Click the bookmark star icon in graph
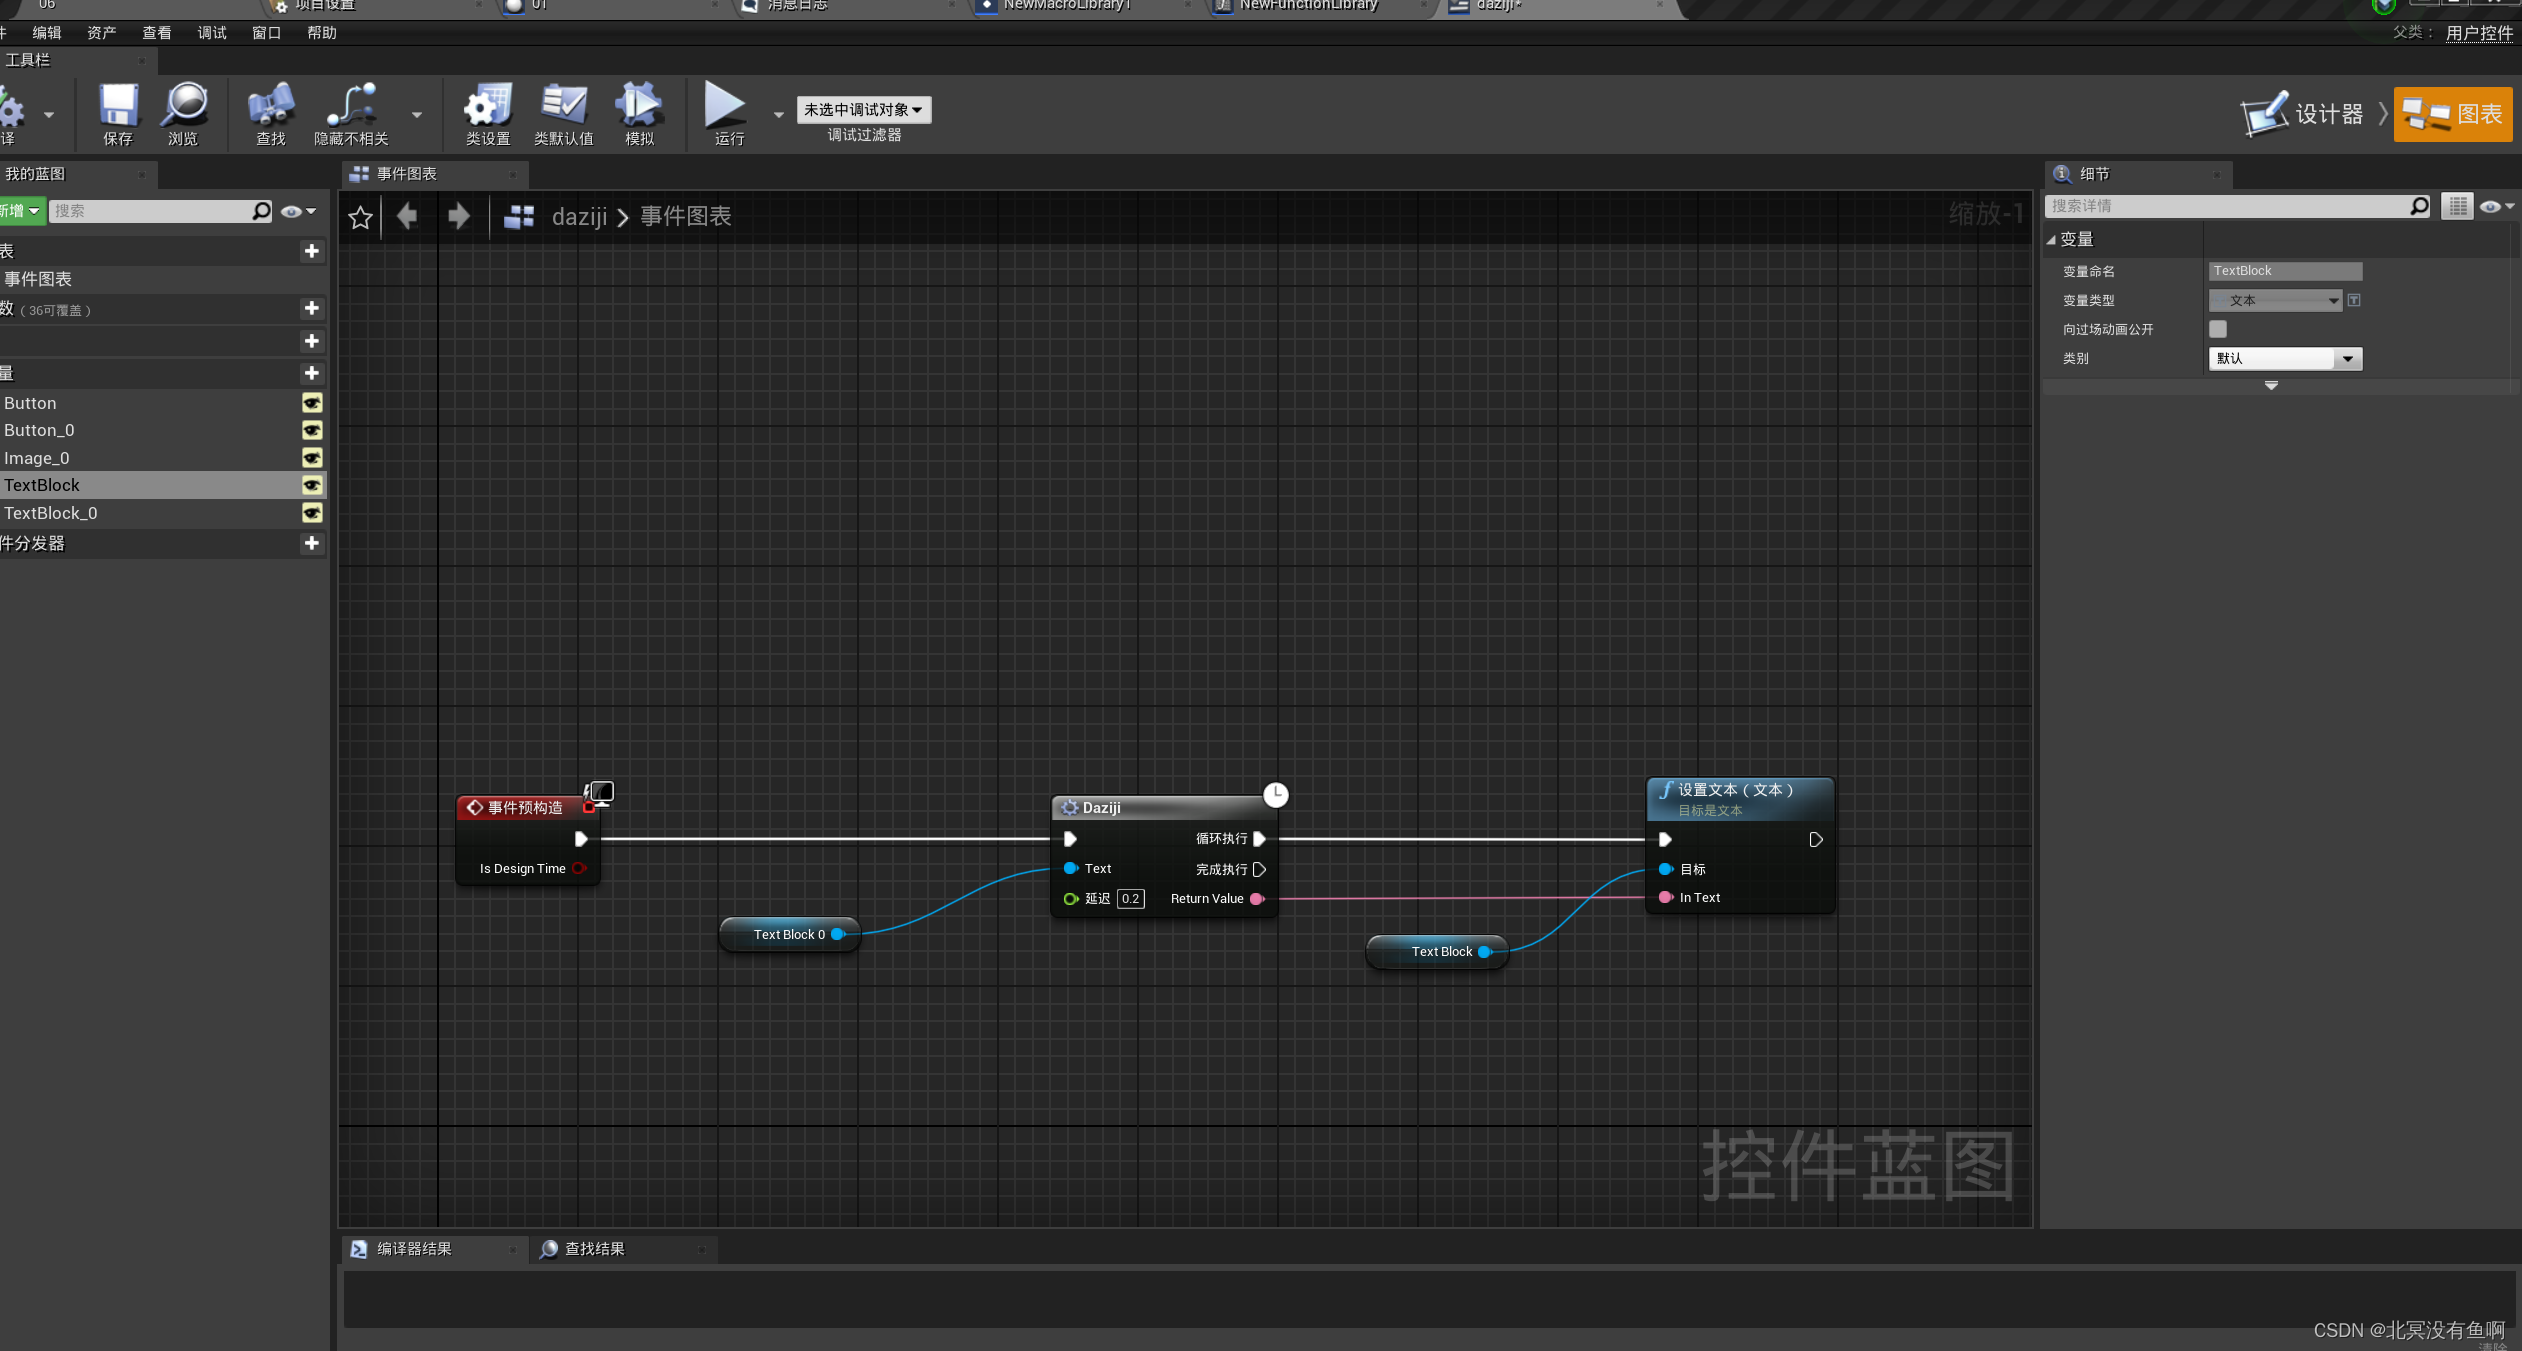Viewport: 2522px width, 1351px height. [x=360, y=217]
